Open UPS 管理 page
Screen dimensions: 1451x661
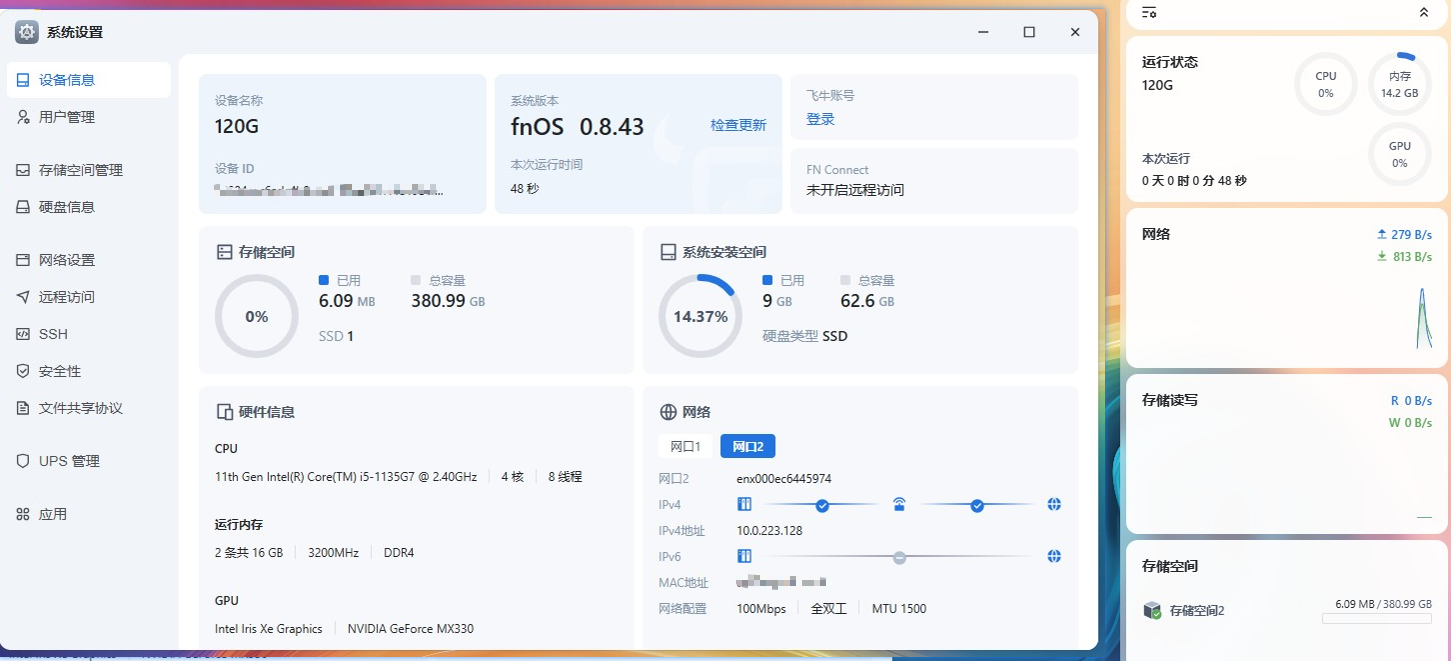coord(68,461)
